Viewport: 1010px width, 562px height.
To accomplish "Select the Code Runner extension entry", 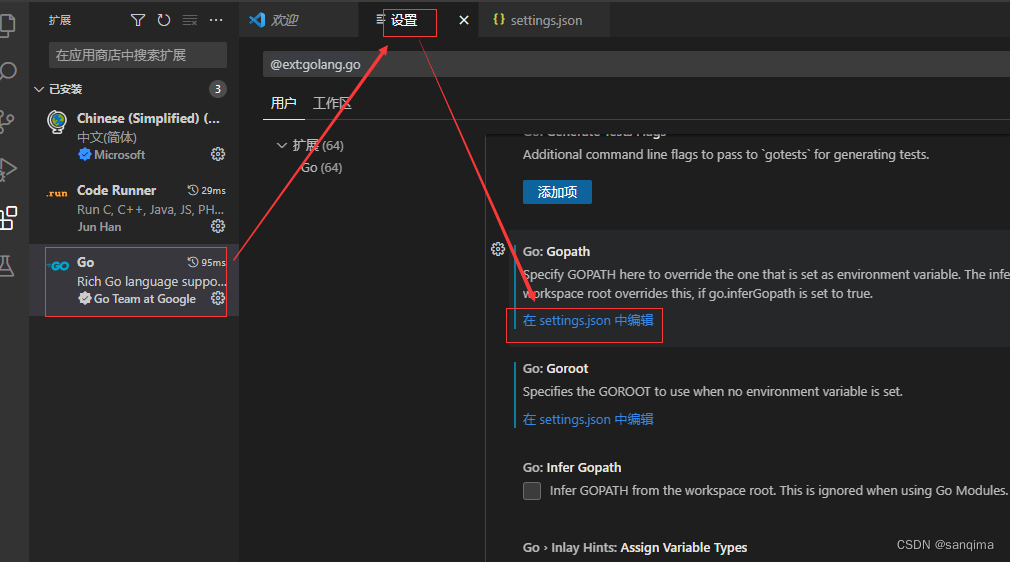I will point(136,209).
